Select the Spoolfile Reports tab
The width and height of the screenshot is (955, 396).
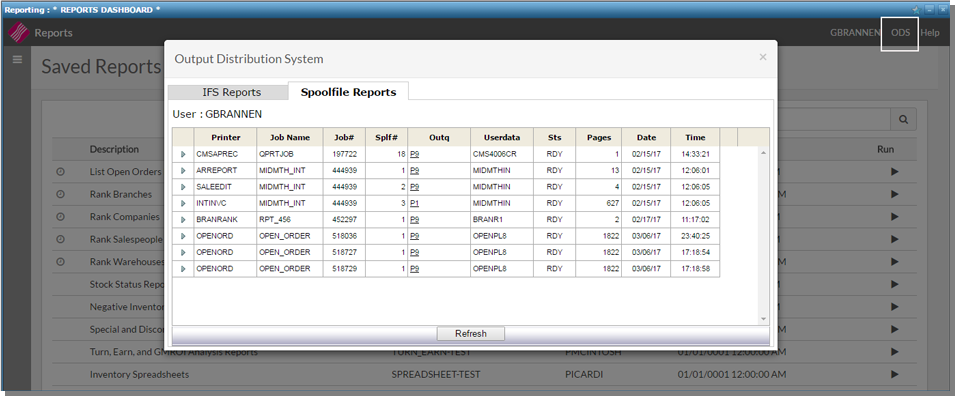(x=348, y=92)
